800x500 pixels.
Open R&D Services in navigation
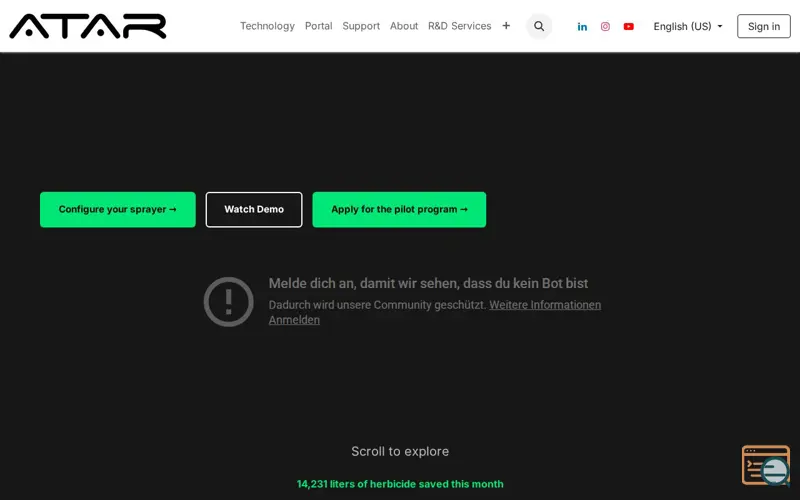tap(459, 26)
